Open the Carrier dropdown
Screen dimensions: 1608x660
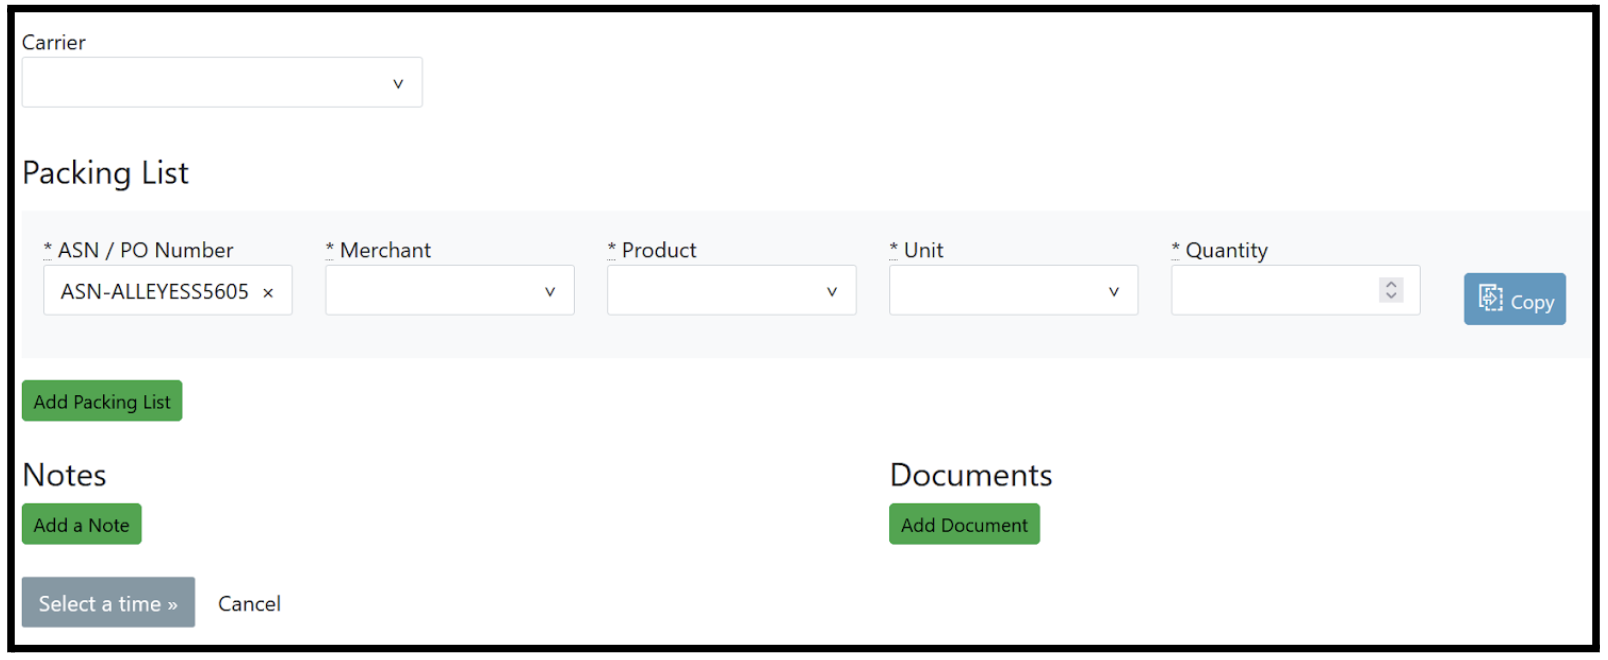tap(221, 83)
